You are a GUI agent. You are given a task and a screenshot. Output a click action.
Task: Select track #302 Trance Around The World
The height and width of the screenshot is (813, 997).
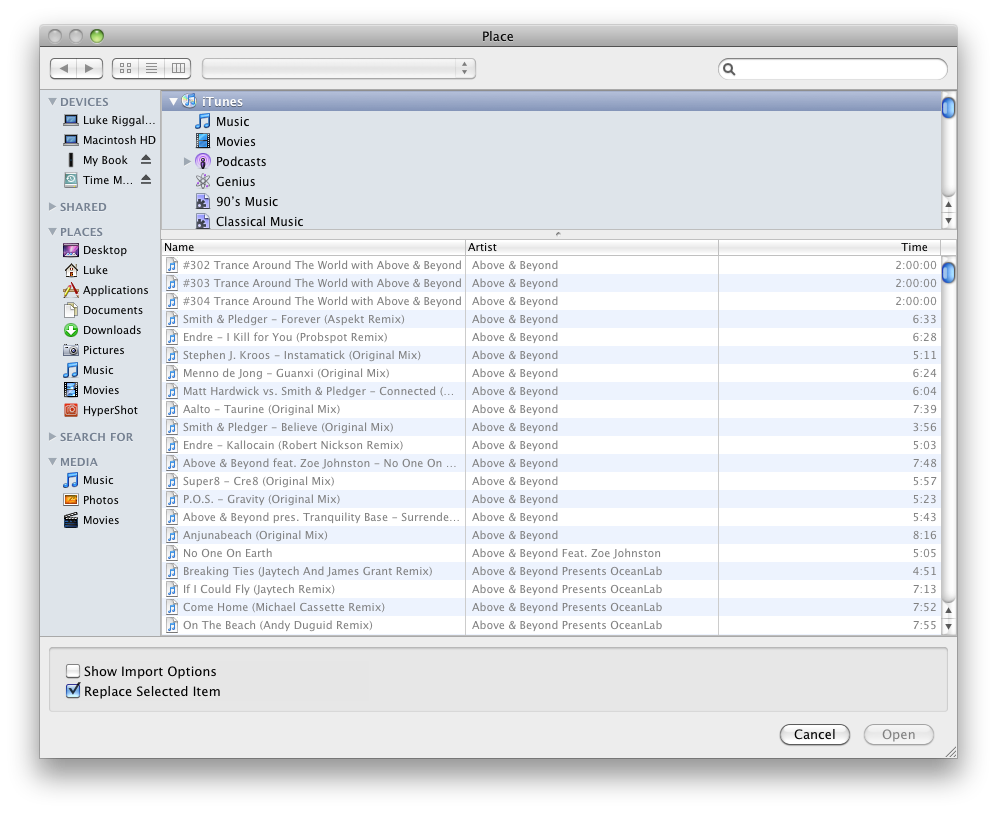(x=551, y=265)
